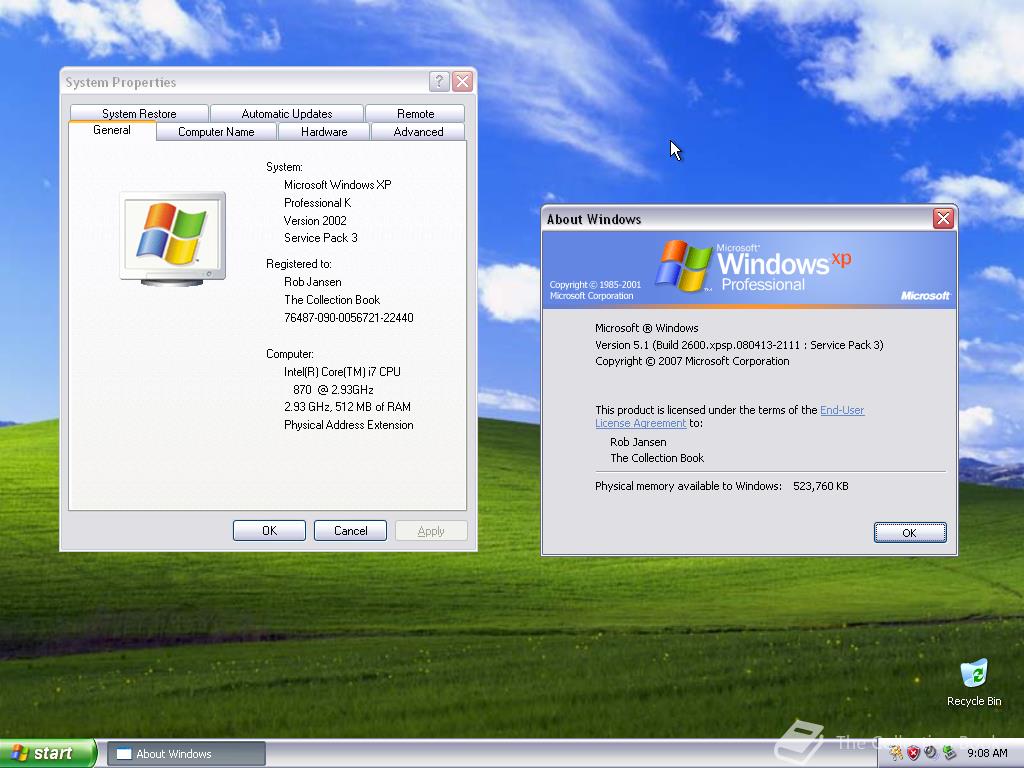Click the 'Physical Address Extension' text
The height and width of the screenshot is (768, 1024).
tap(349, 425)
